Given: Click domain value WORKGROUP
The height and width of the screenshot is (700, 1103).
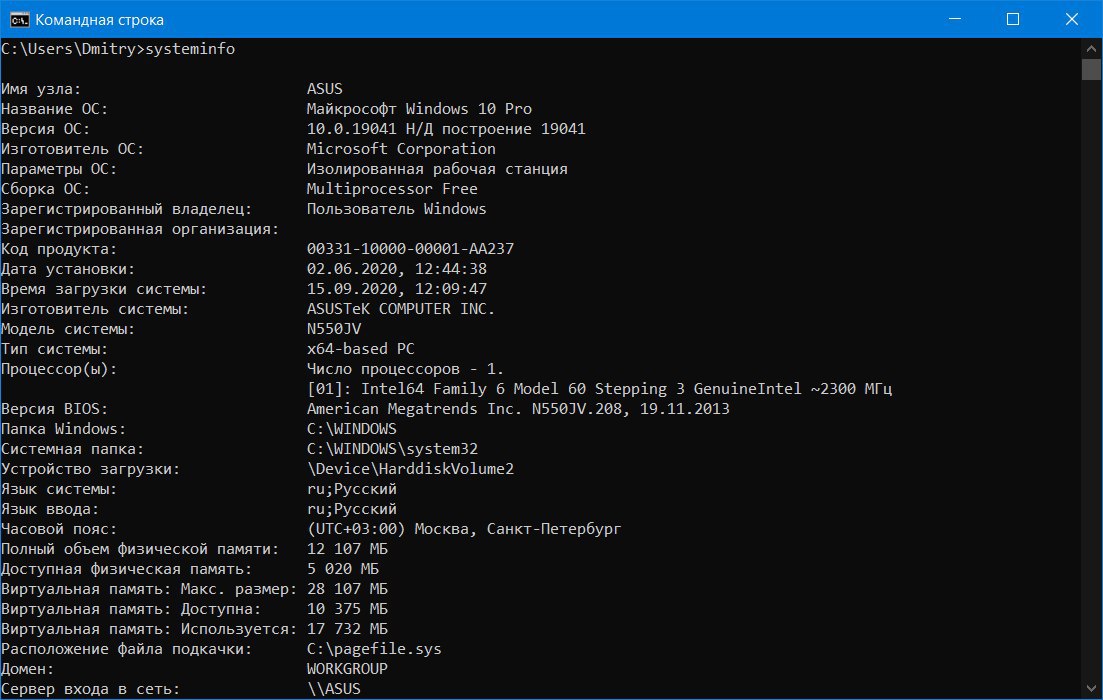Looking at the screenshot, I should coord(347,668).
